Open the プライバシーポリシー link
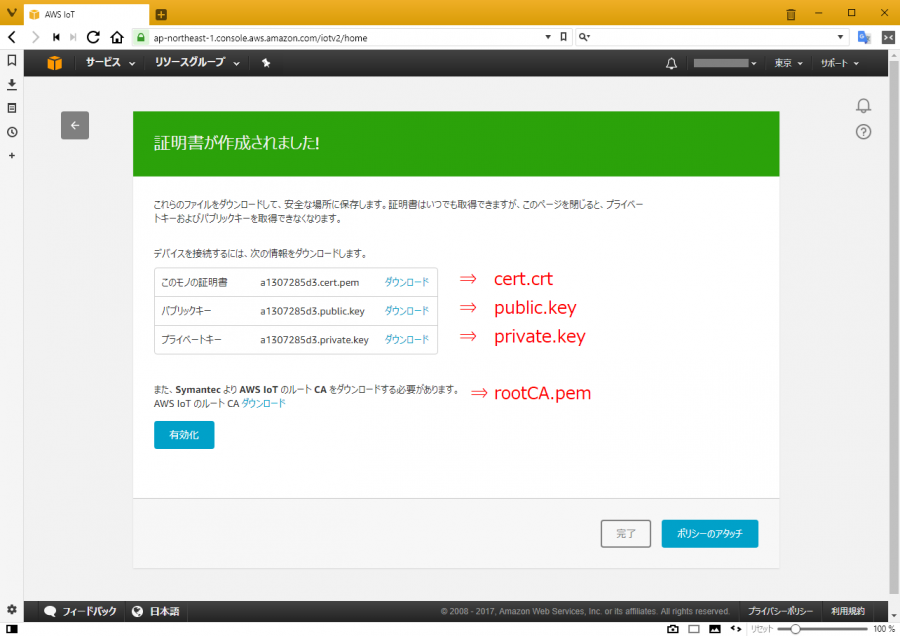The width and height of the screenshot is (900, 636). point(780,611)
